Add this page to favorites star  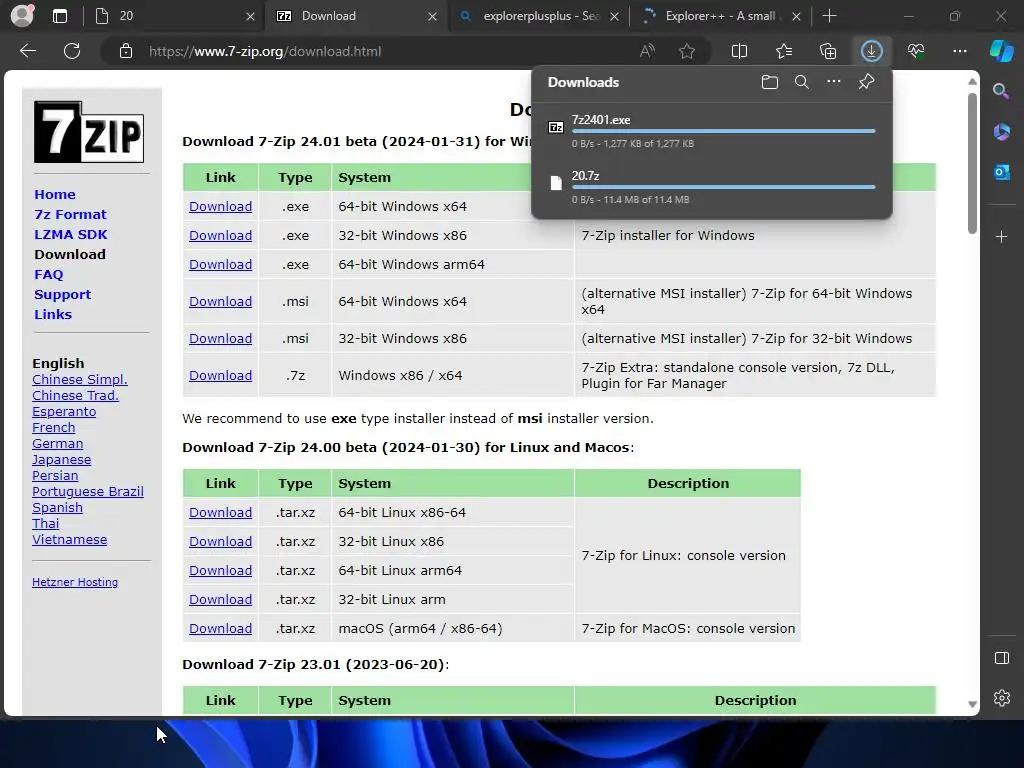[x=686, y=51]
